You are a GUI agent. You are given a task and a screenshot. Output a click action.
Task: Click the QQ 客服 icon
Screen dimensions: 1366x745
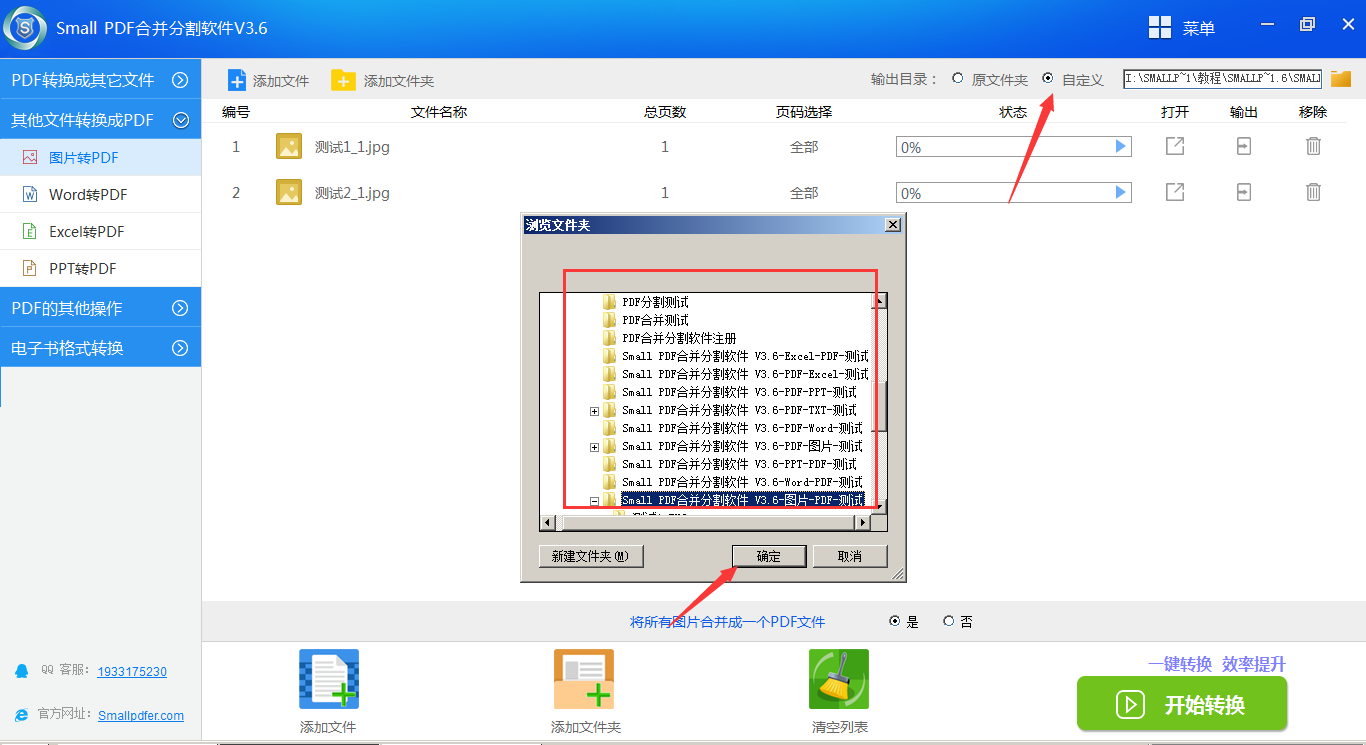[x=22, y=671]
